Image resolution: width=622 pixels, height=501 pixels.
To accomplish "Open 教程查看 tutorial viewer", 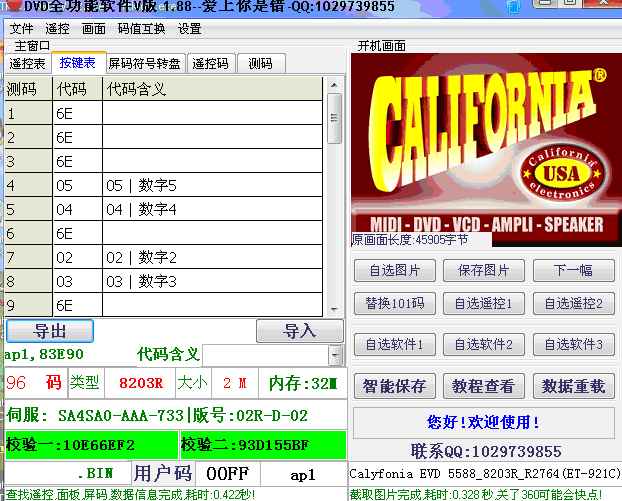I will click(484, 386).
